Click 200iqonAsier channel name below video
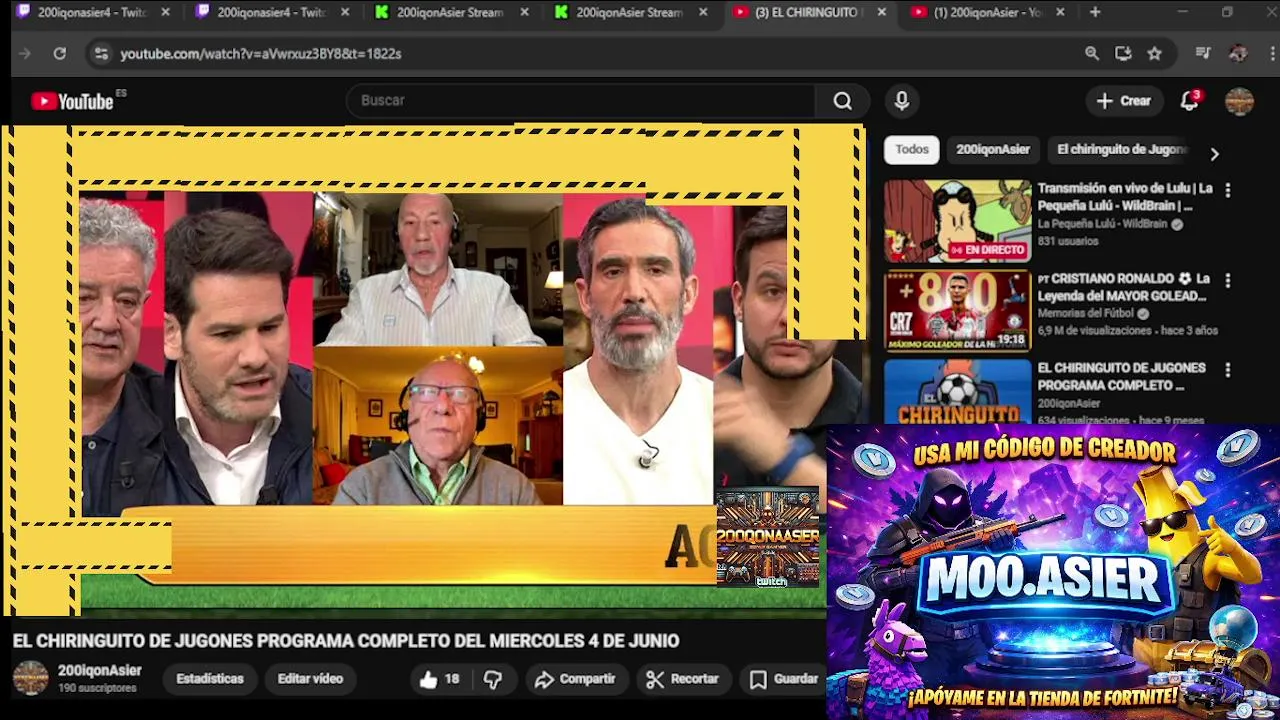Screen dimensions: 1280x720 (99, 671)
